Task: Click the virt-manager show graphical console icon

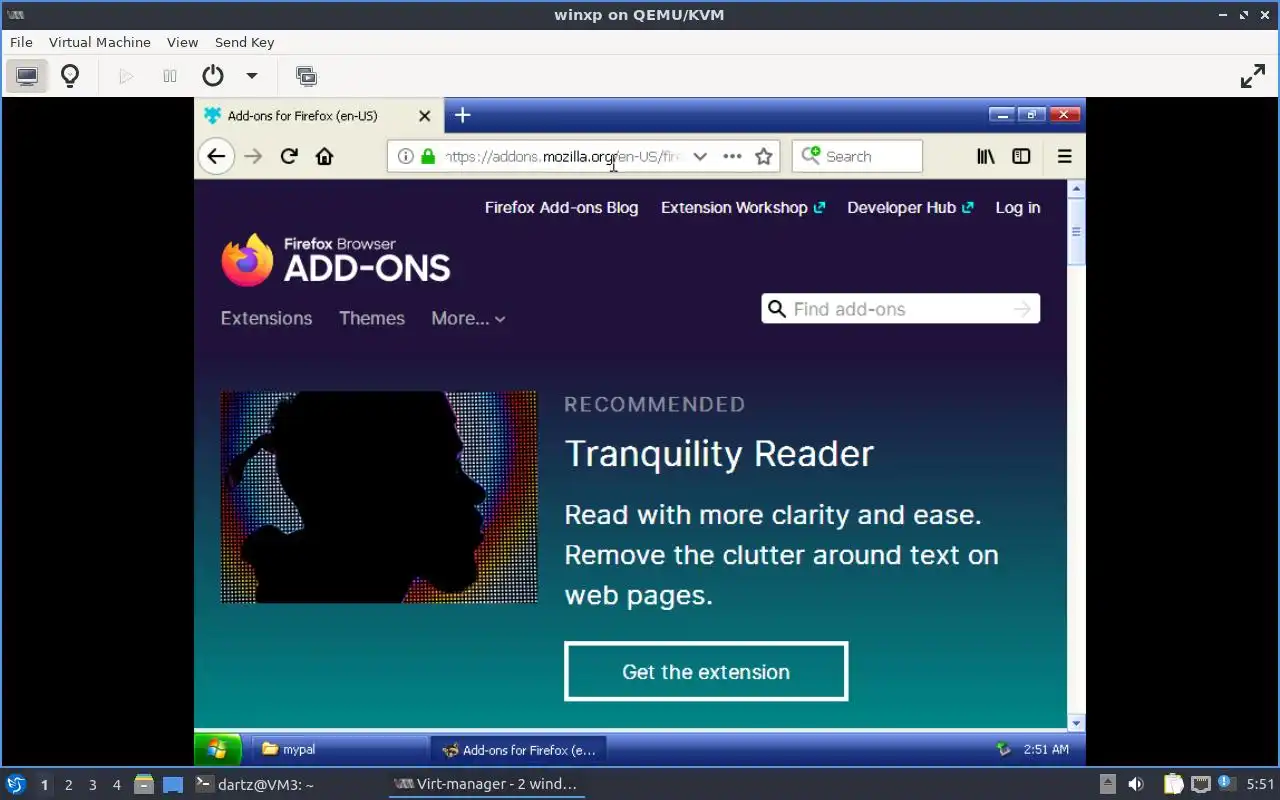Action: [27, 76]
